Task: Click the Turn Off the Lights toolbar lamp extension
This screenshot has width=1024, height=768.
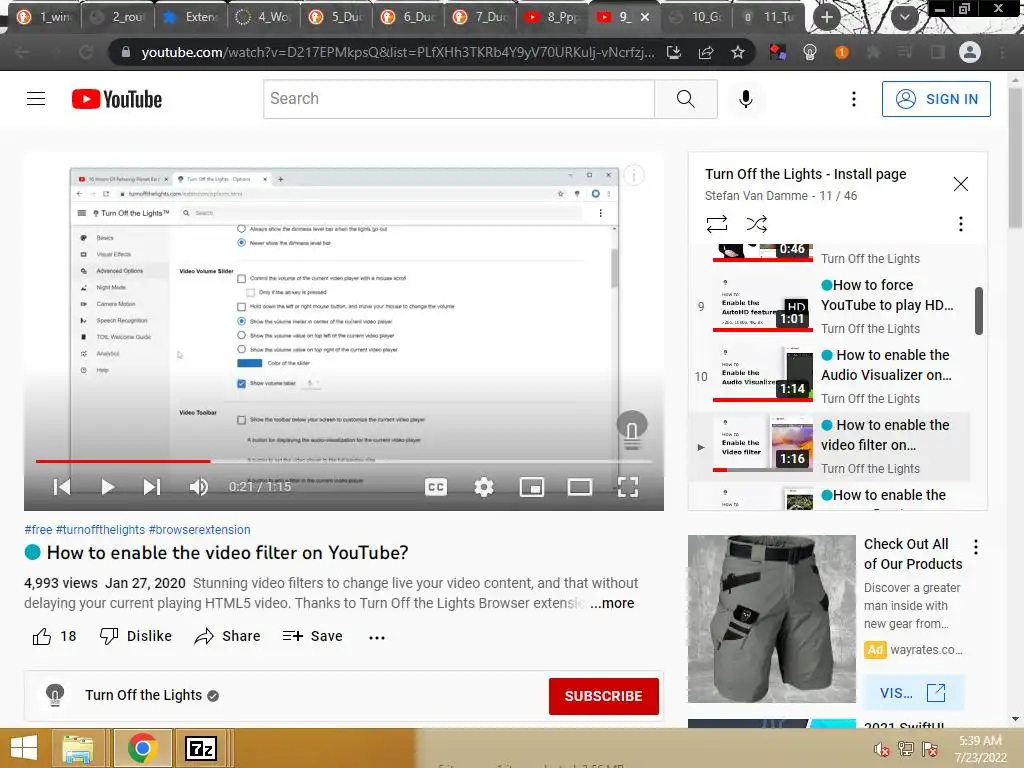Action: 810,52
